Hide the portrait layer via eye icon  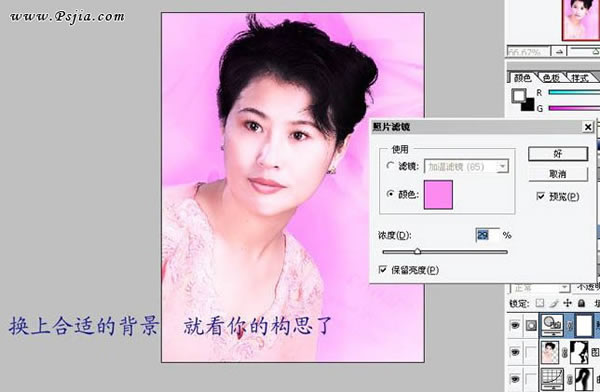515,351
